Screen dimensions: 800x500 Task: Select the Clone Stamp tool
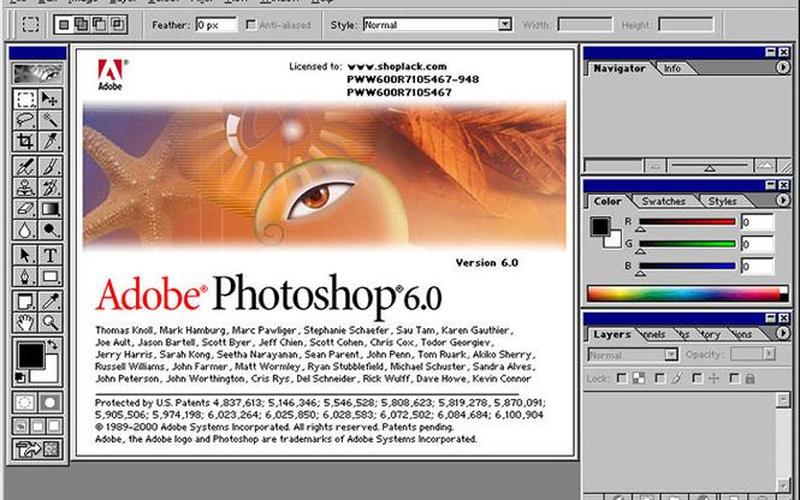[24, 188]
